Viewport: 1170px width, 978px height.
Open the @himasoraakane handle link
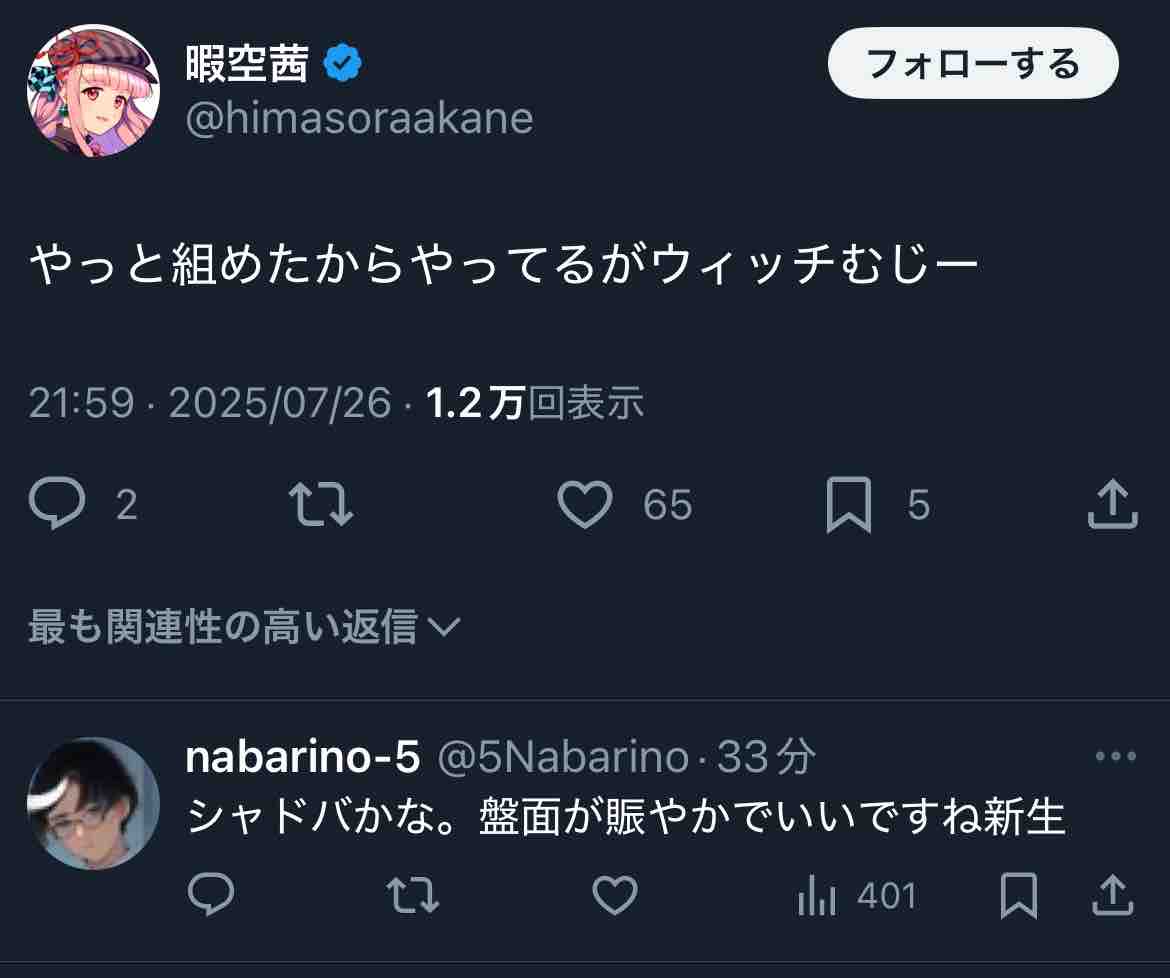[x=360, y=118]
